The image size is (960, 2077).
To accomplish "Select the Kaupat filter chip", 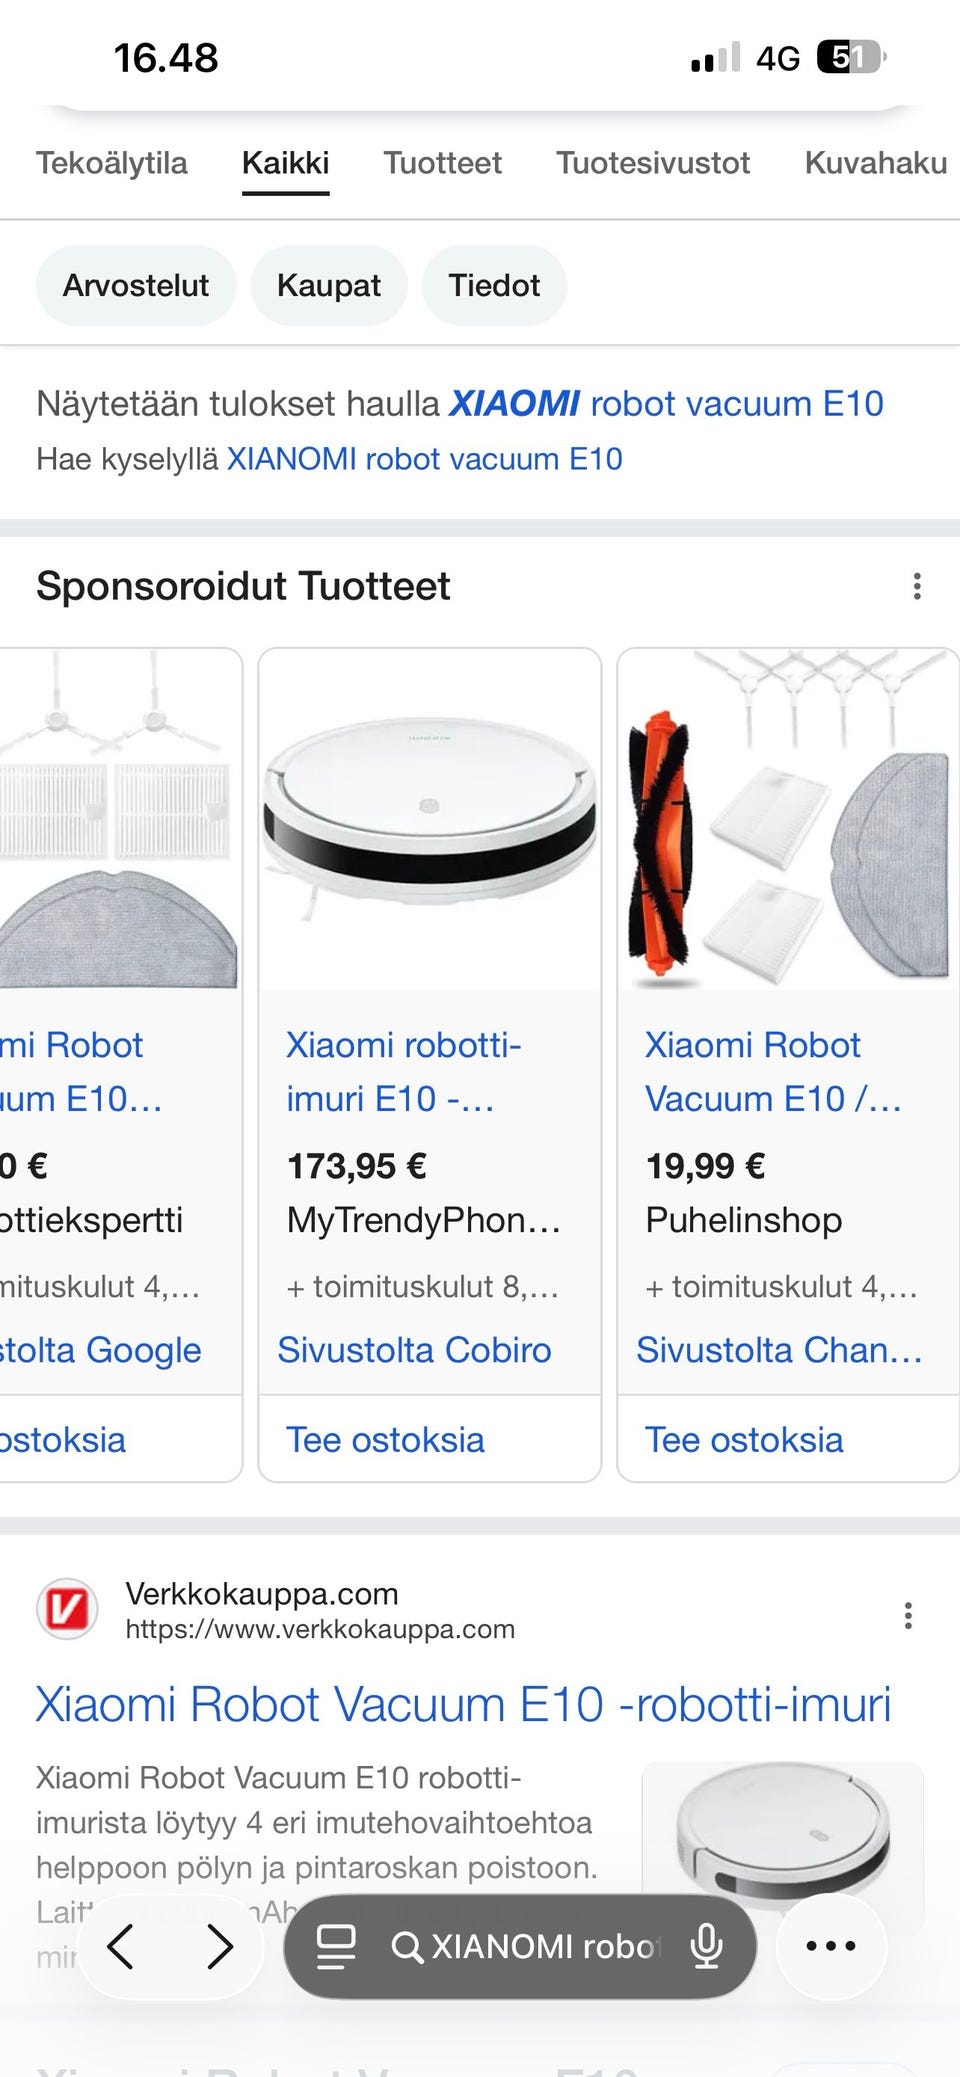I will (x=329, y=286).
